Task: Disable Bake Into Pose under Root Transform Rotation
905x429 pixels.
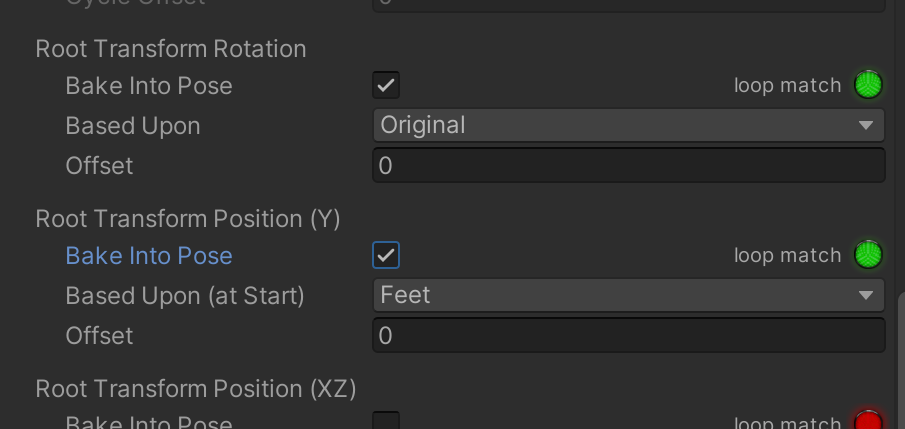Action: (386, 85)
